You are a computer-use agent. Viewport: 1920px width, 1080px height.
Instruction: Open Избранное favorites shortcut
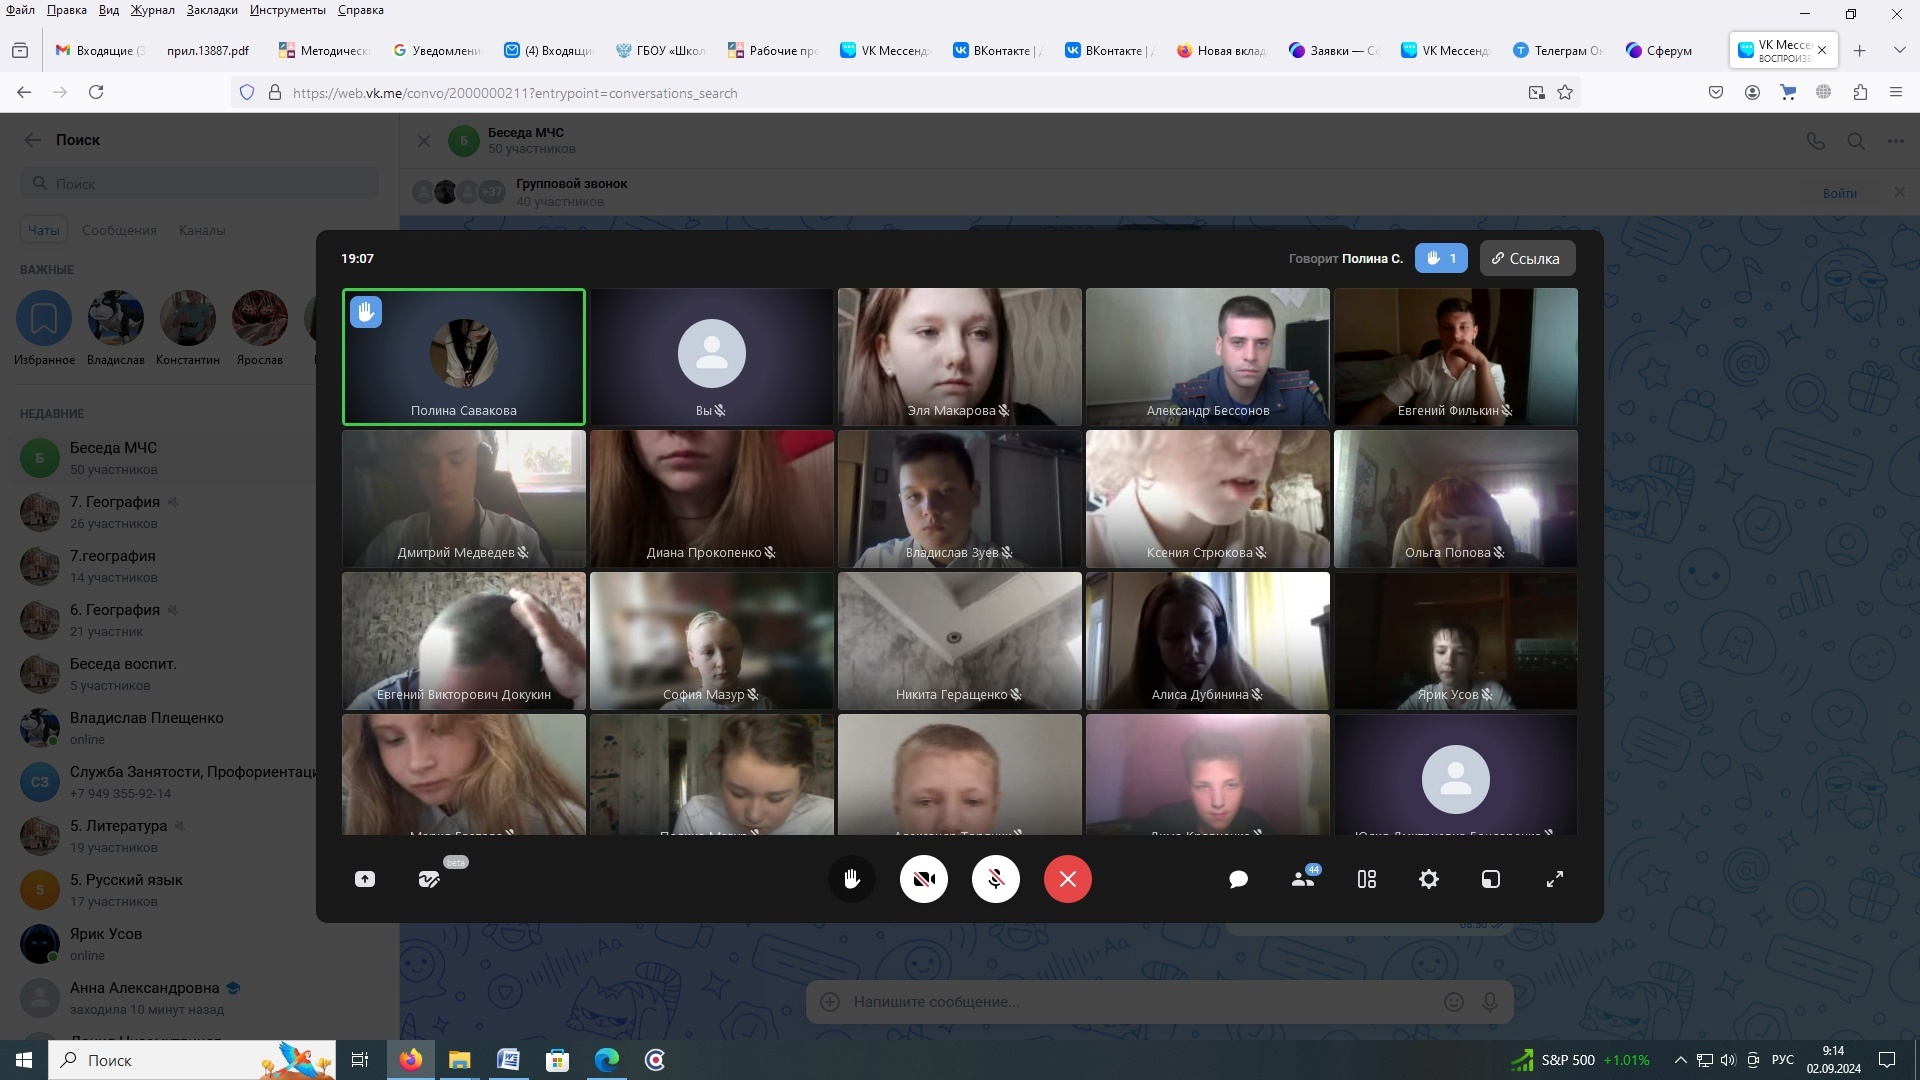(44, 328)
